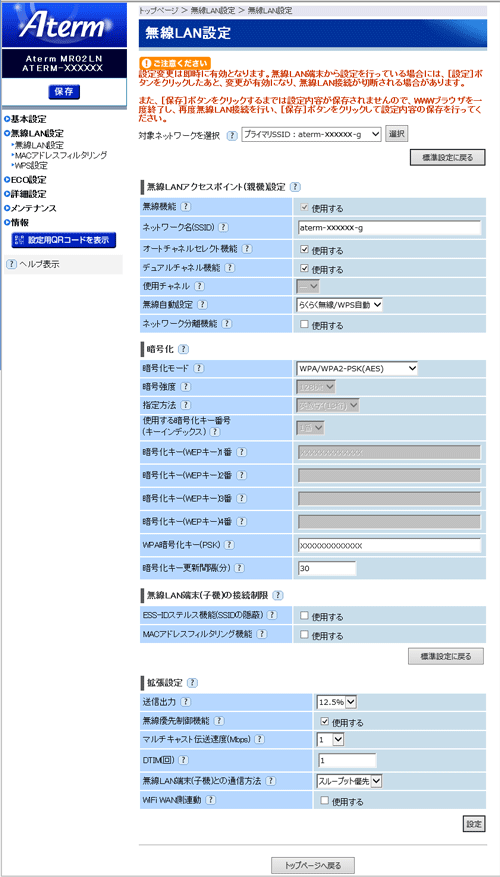Expand the プライマリSSID network selection dropdown
The height and width of the screenshot is (877, 500).
[x=311, y=134]
